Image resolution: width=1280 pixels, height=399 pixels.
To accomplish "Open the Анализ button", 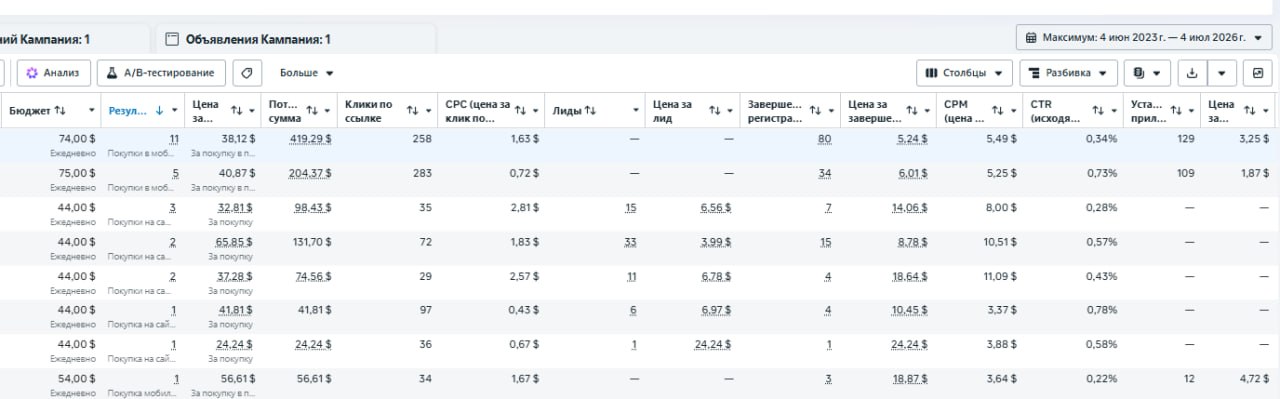I will point(54,73).
